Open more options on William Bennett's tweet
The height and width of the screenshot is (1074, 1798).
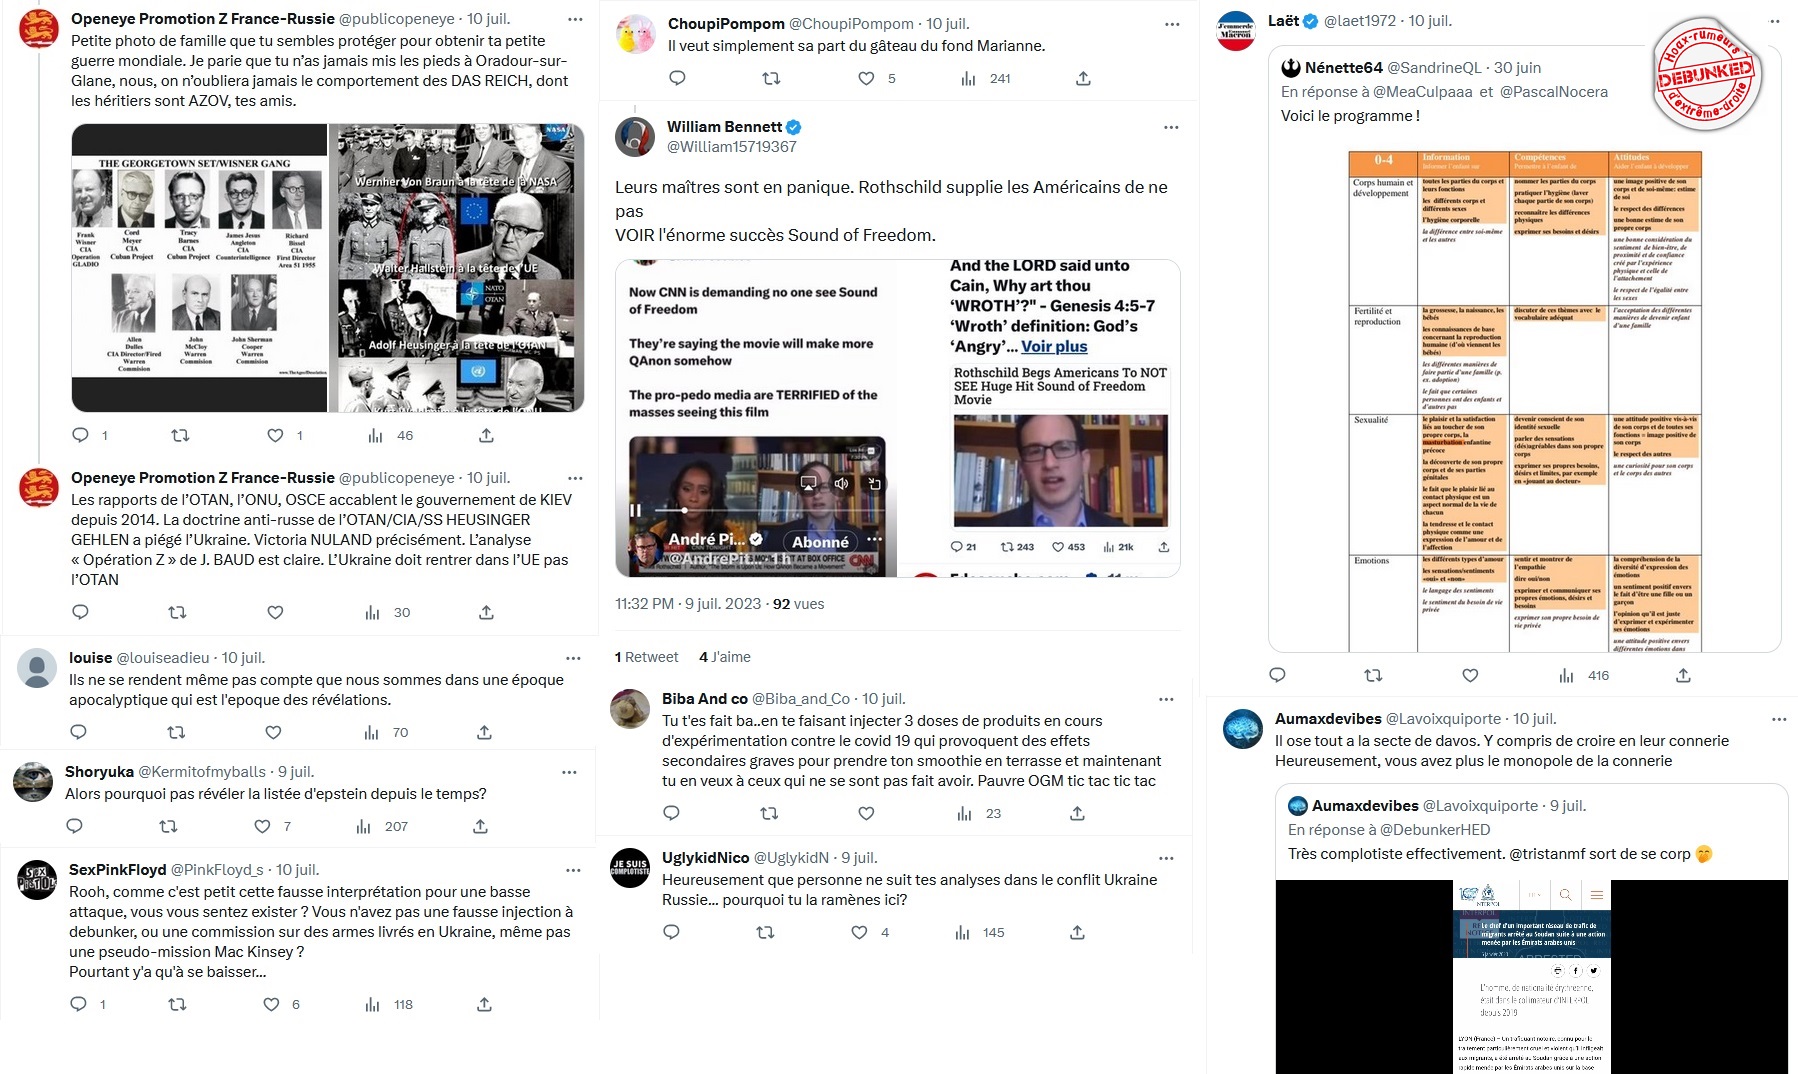(x=1171, y=127)
